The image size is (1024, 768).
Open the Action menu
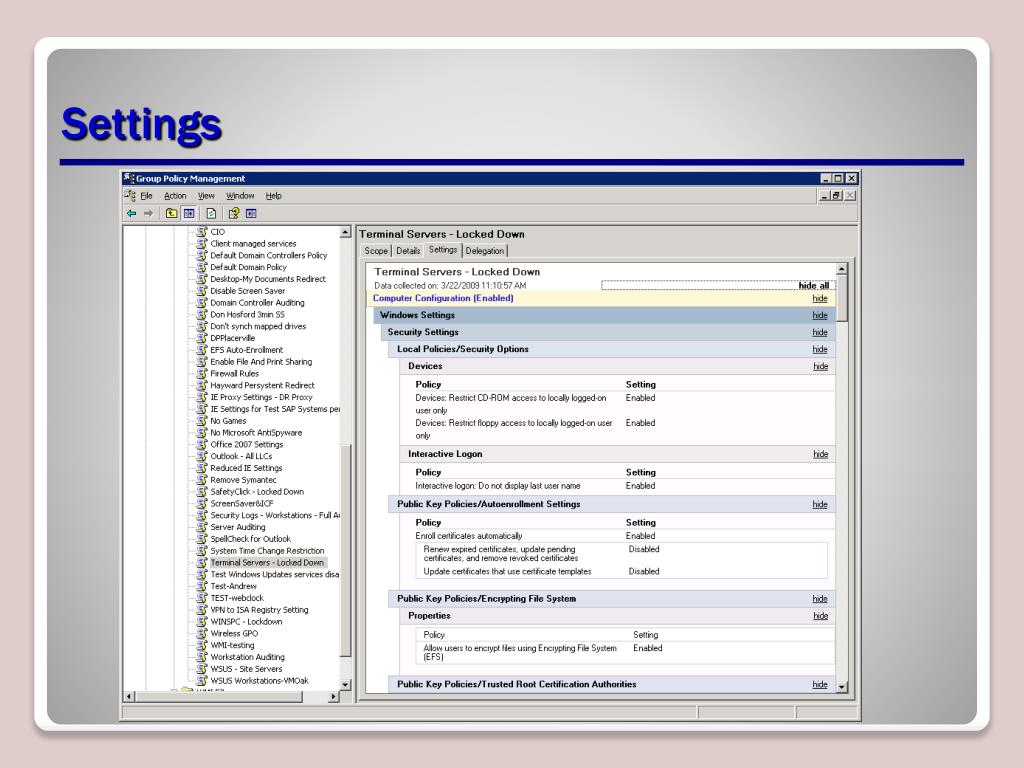click(x=175, y=196)
